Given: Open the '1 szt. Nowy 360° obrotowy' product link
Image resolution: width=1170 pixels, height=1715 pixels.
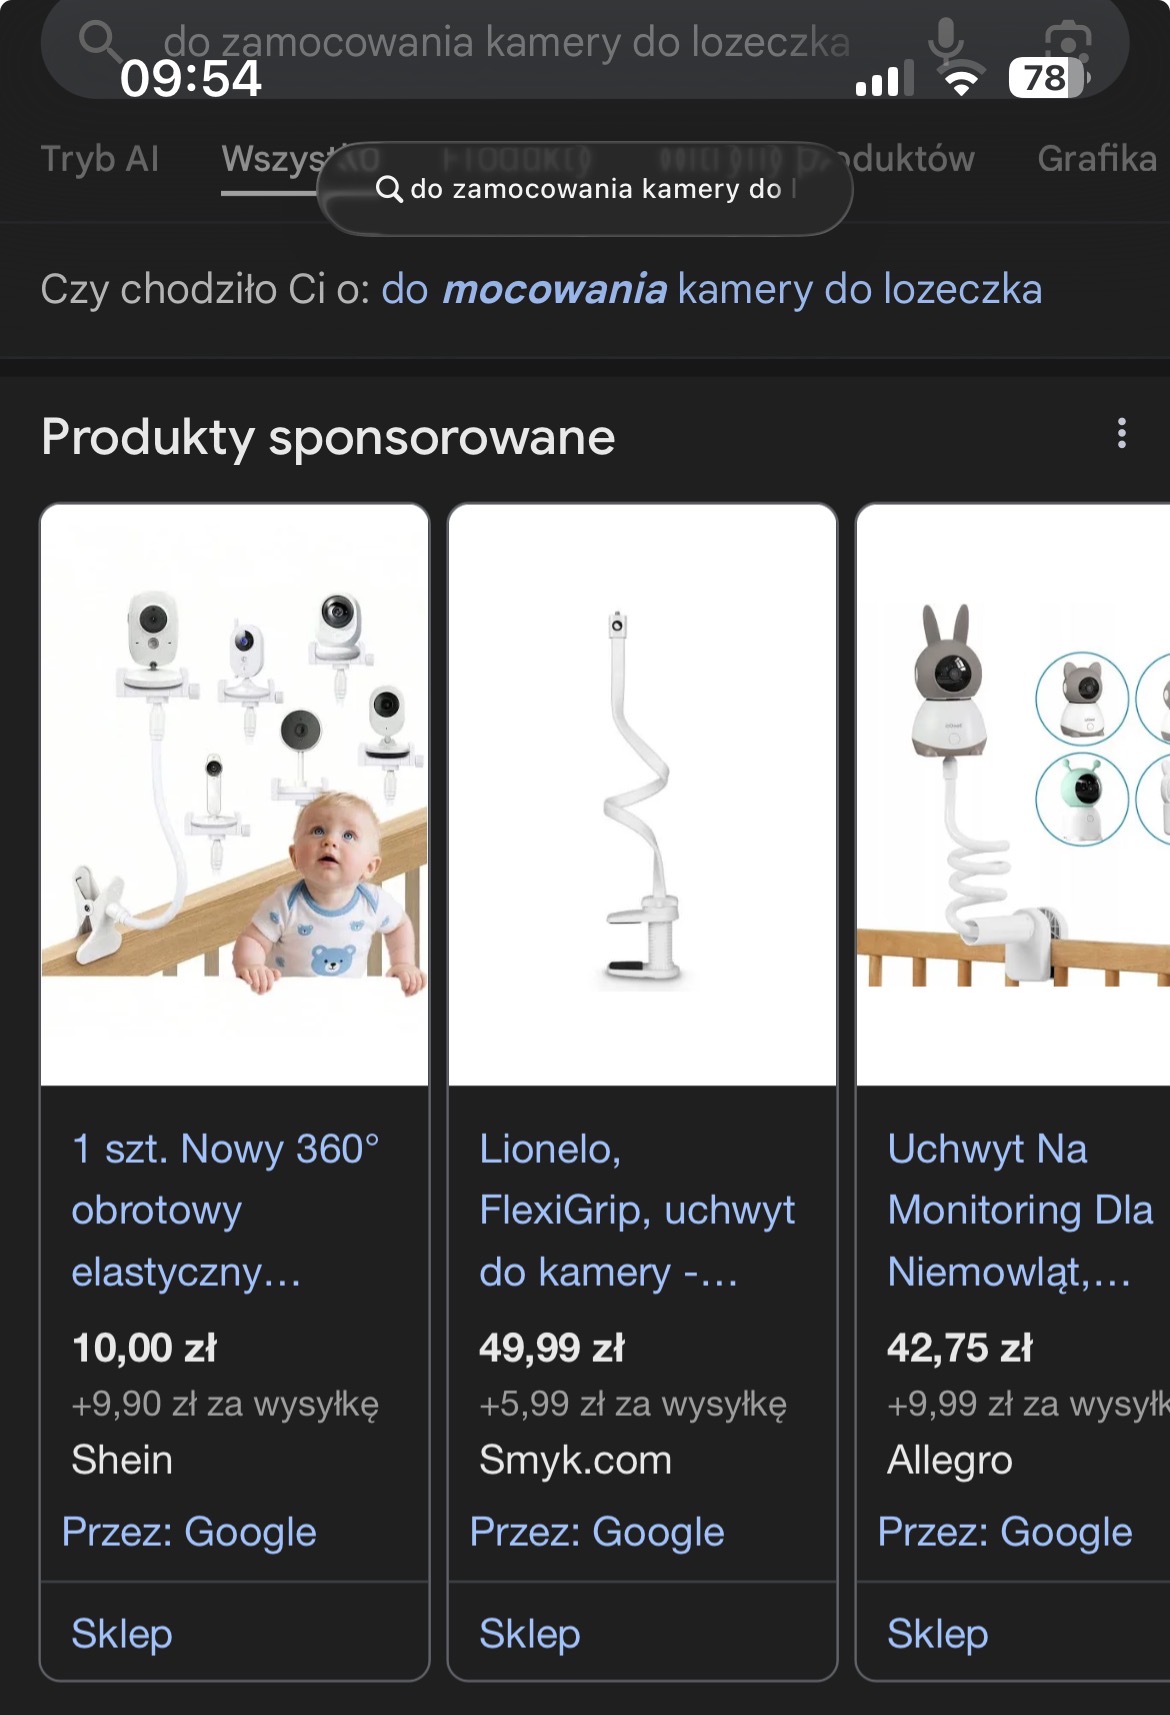Looking at the screenshot, I should coord(226,1210).
